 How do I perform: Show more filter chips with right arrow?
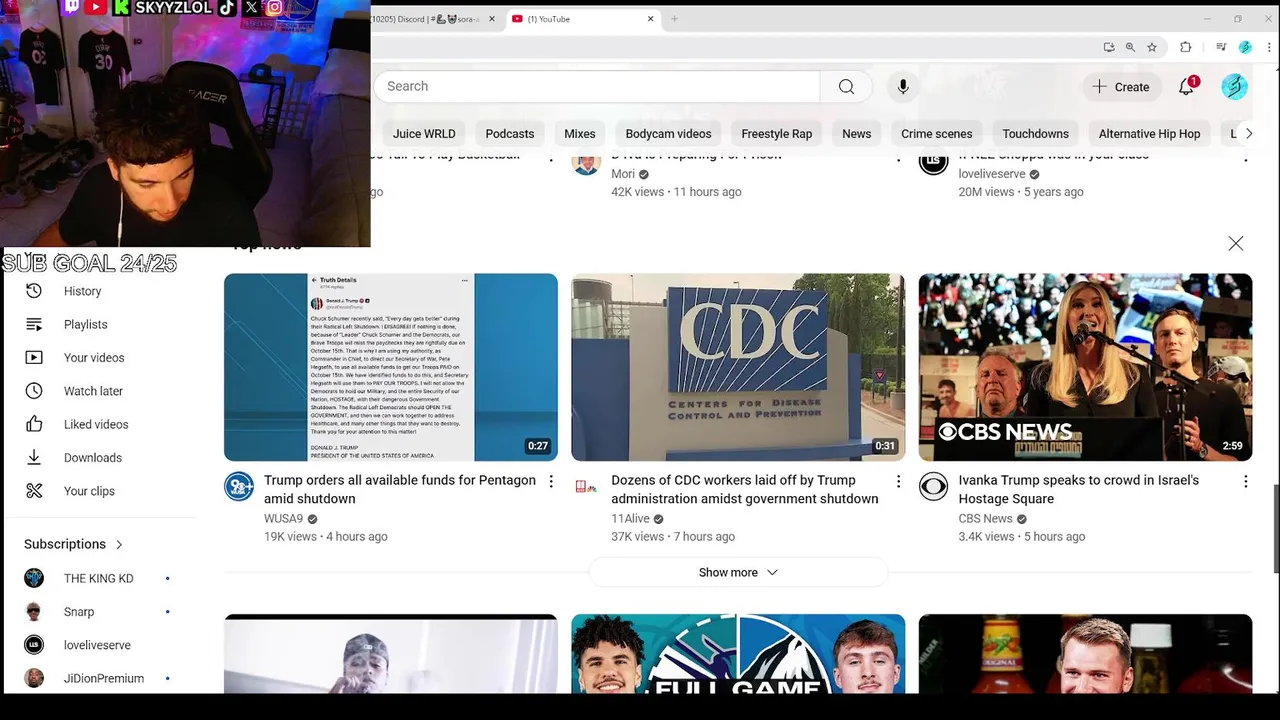tap(1248, 134)
